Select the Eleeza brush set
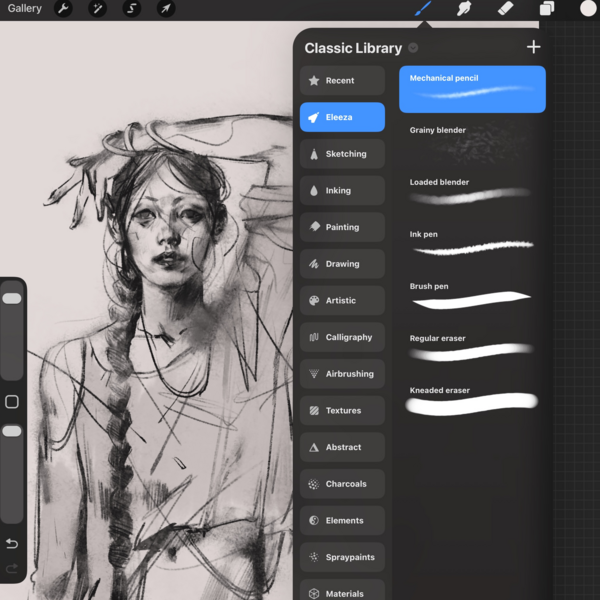Image resolution: width=600 pixels, height=600 pixels. click(342, 117)
